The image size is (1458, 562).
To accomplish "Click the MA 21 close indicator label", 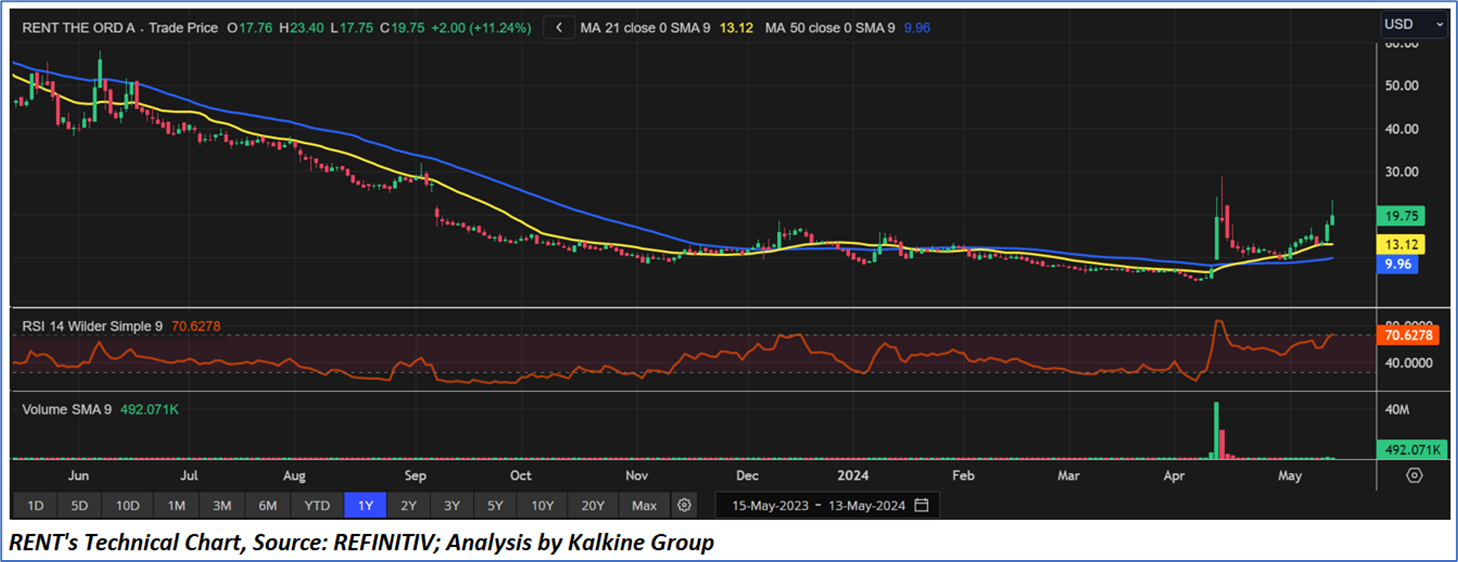I will tap(644, 28).
